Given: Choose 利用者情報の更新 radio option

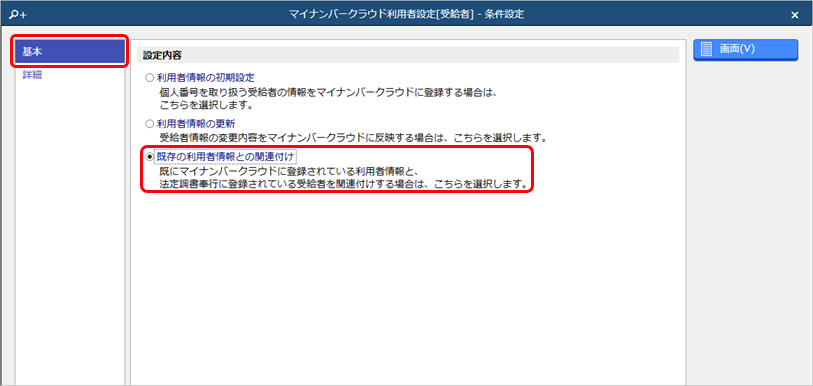Looking at the screenshot, I should click(x=149, y=124).
